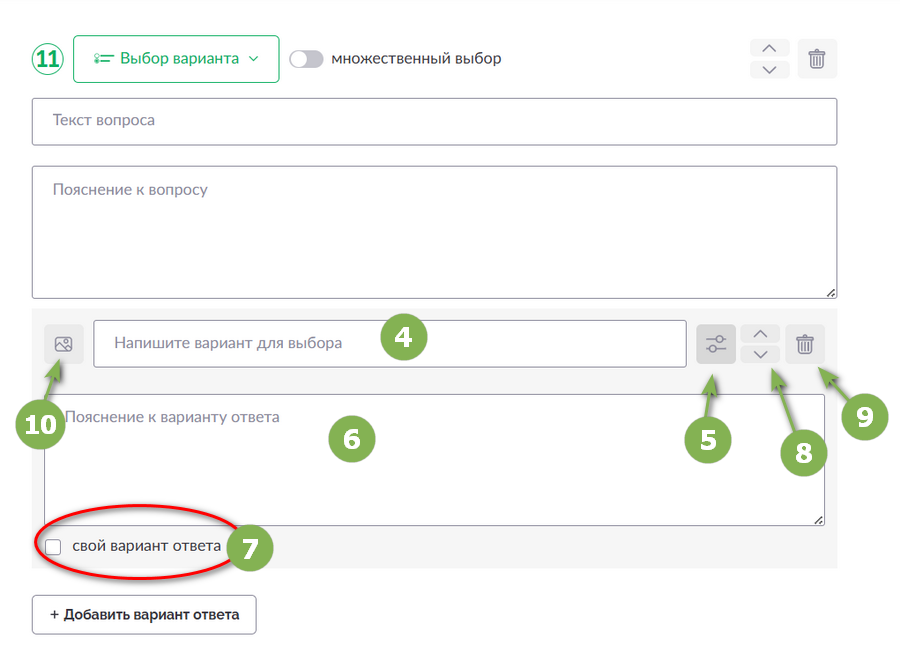
Task: Move answer option up
Action: pos(760,334)
